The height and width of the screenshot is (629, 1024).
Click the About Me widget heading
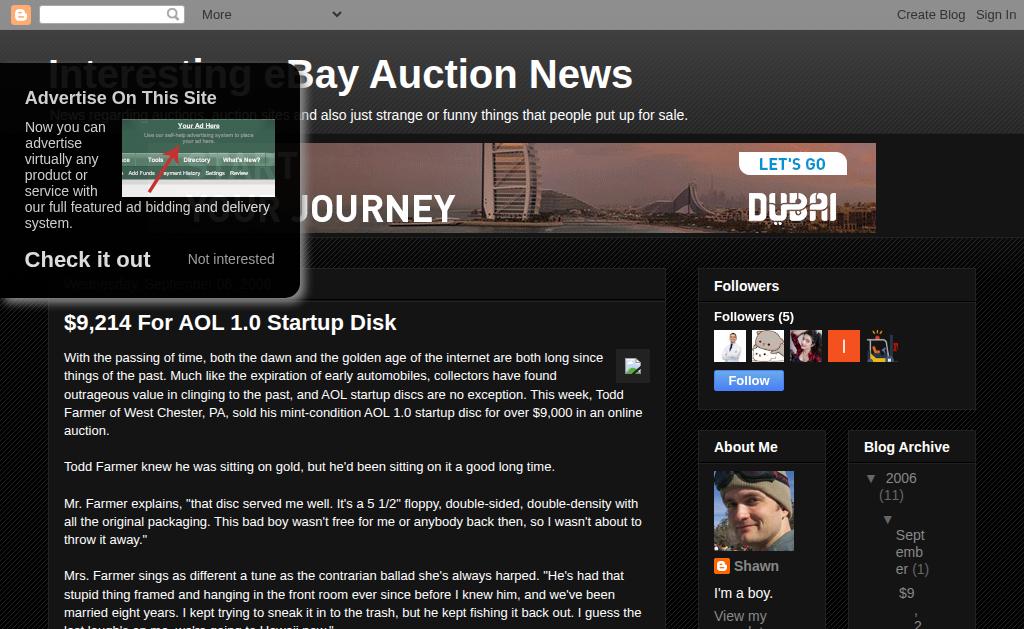point(746,447)
